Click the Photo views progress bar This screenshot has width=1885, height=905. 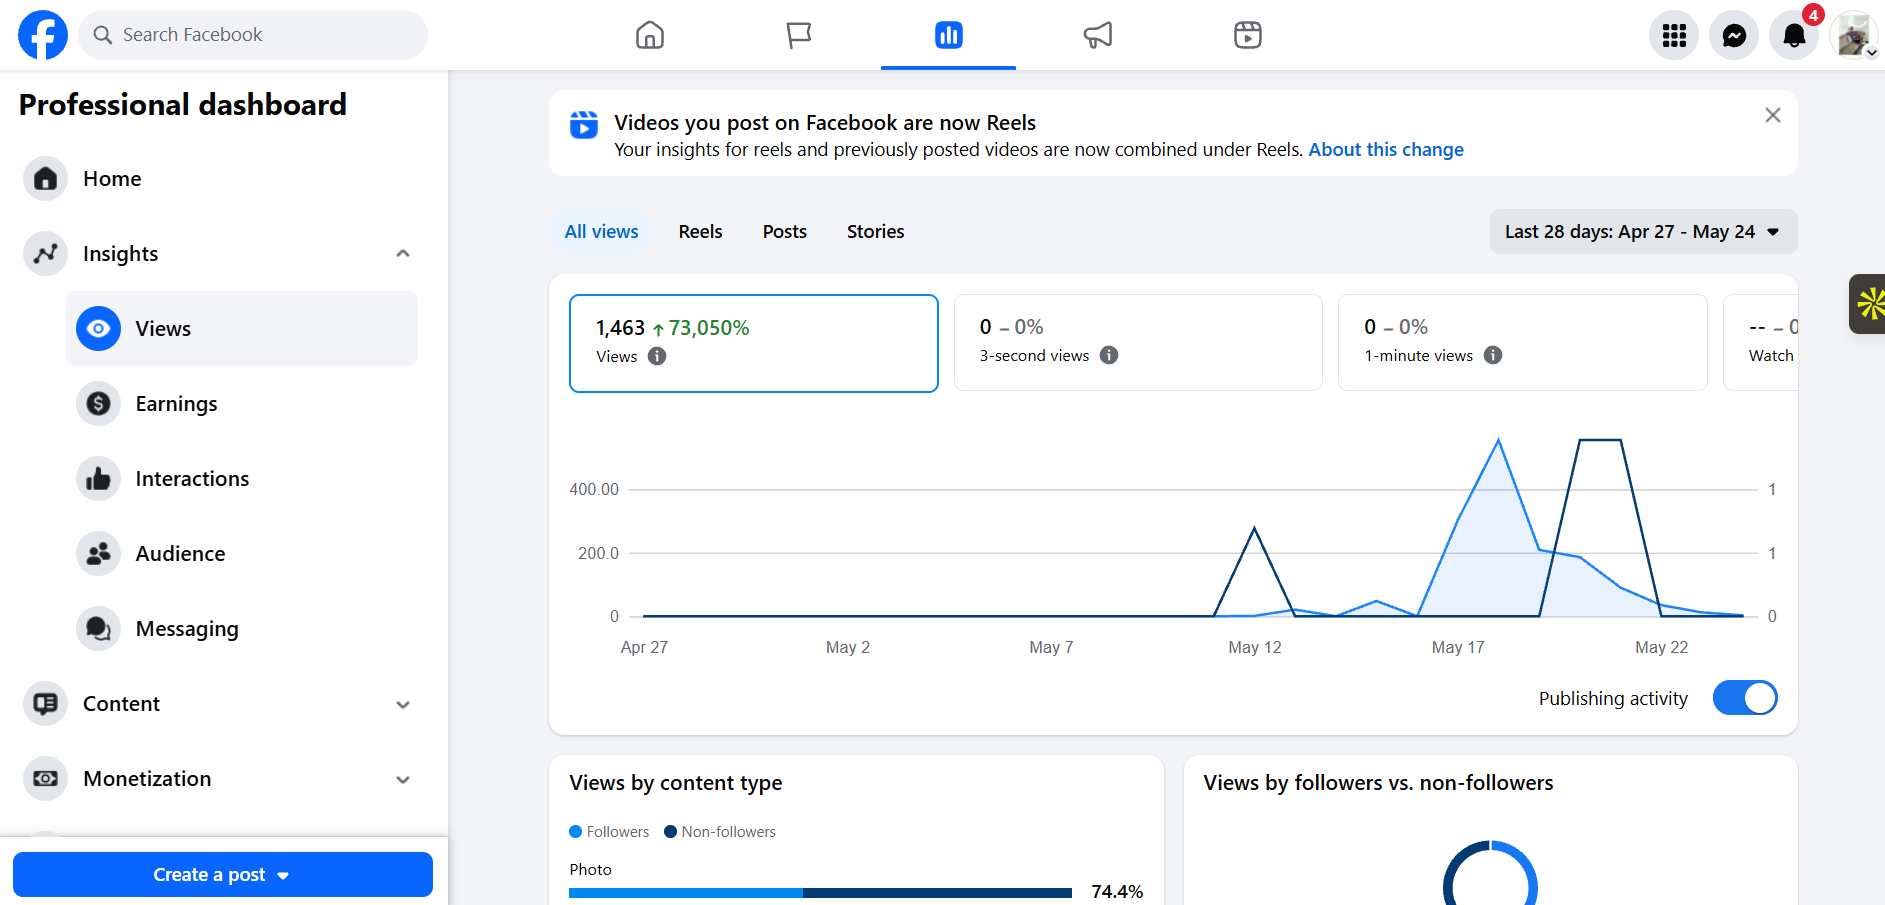tap(820, 893)
